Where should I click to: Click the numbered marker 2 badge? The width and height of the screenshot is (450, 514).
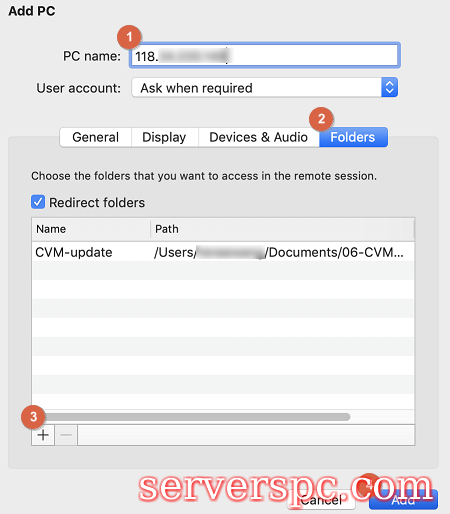[321, 119]
